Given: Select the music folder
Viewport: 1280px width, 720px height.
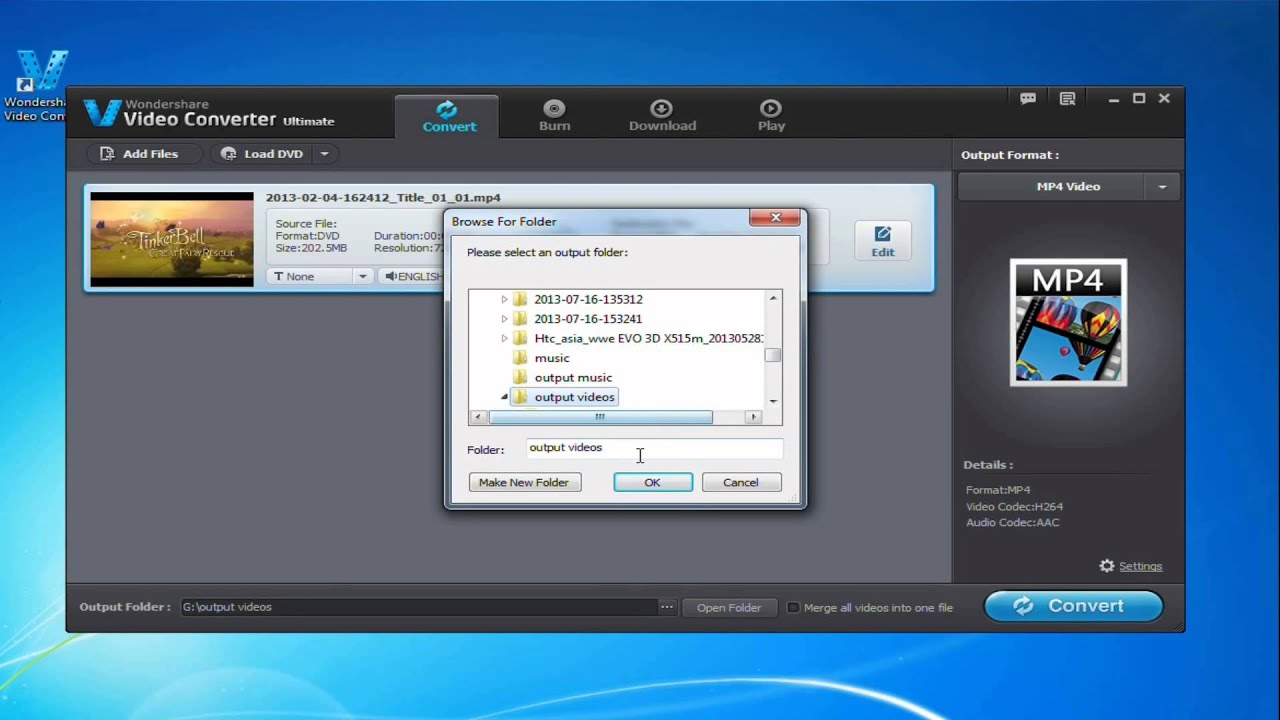Looking at the screenshot, I should point(552,358).
